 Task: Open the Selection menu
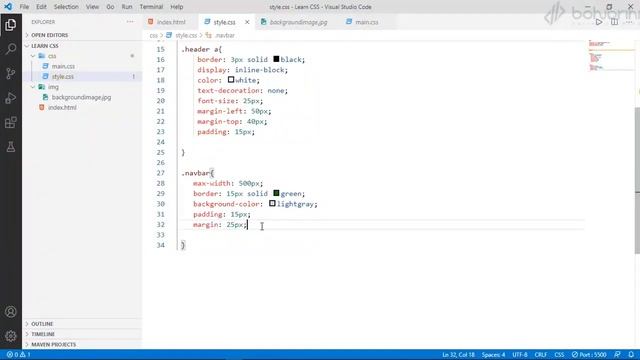66,7
